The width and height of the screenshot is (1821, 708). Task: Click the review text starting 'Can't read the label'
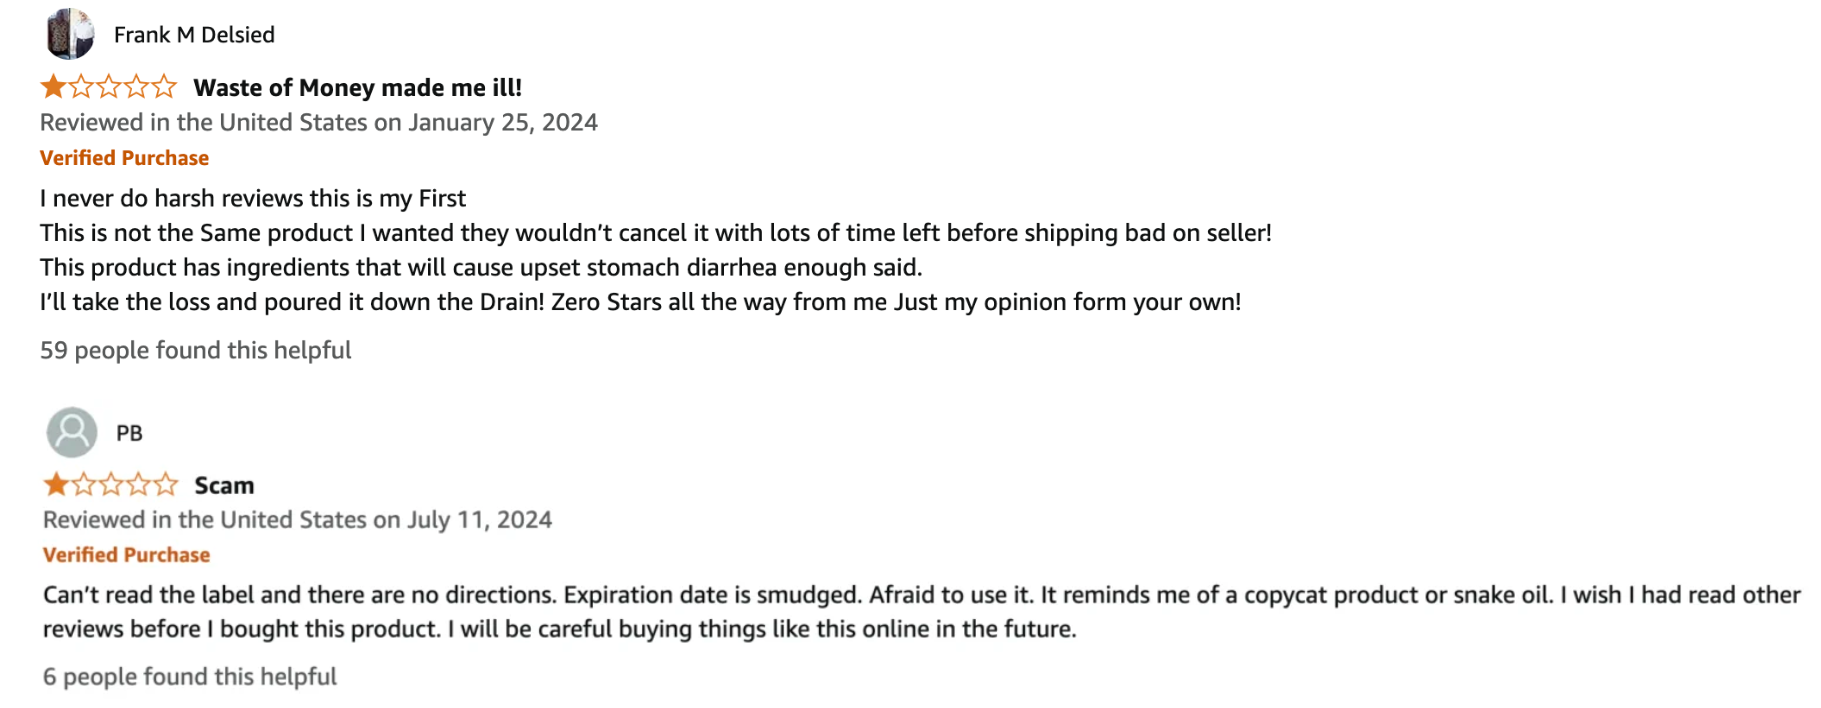[x=922, y=612]
